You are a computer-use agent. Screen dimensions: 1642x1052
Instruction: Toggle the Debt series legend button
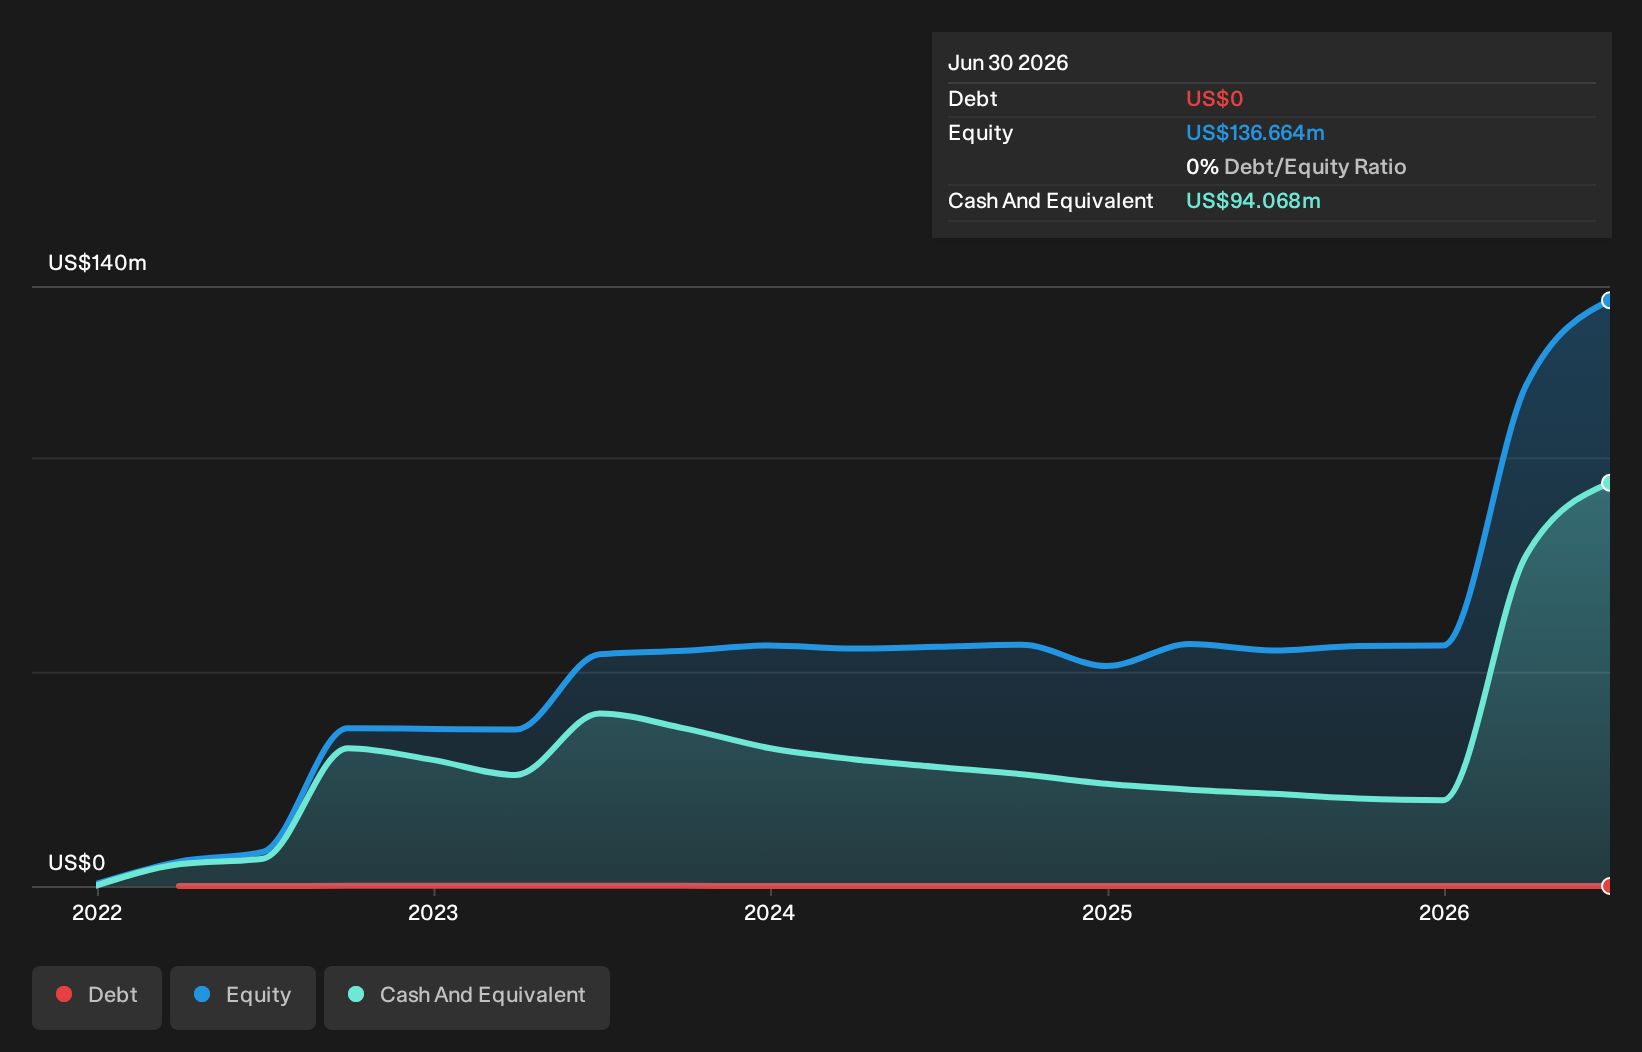(97, 997)
